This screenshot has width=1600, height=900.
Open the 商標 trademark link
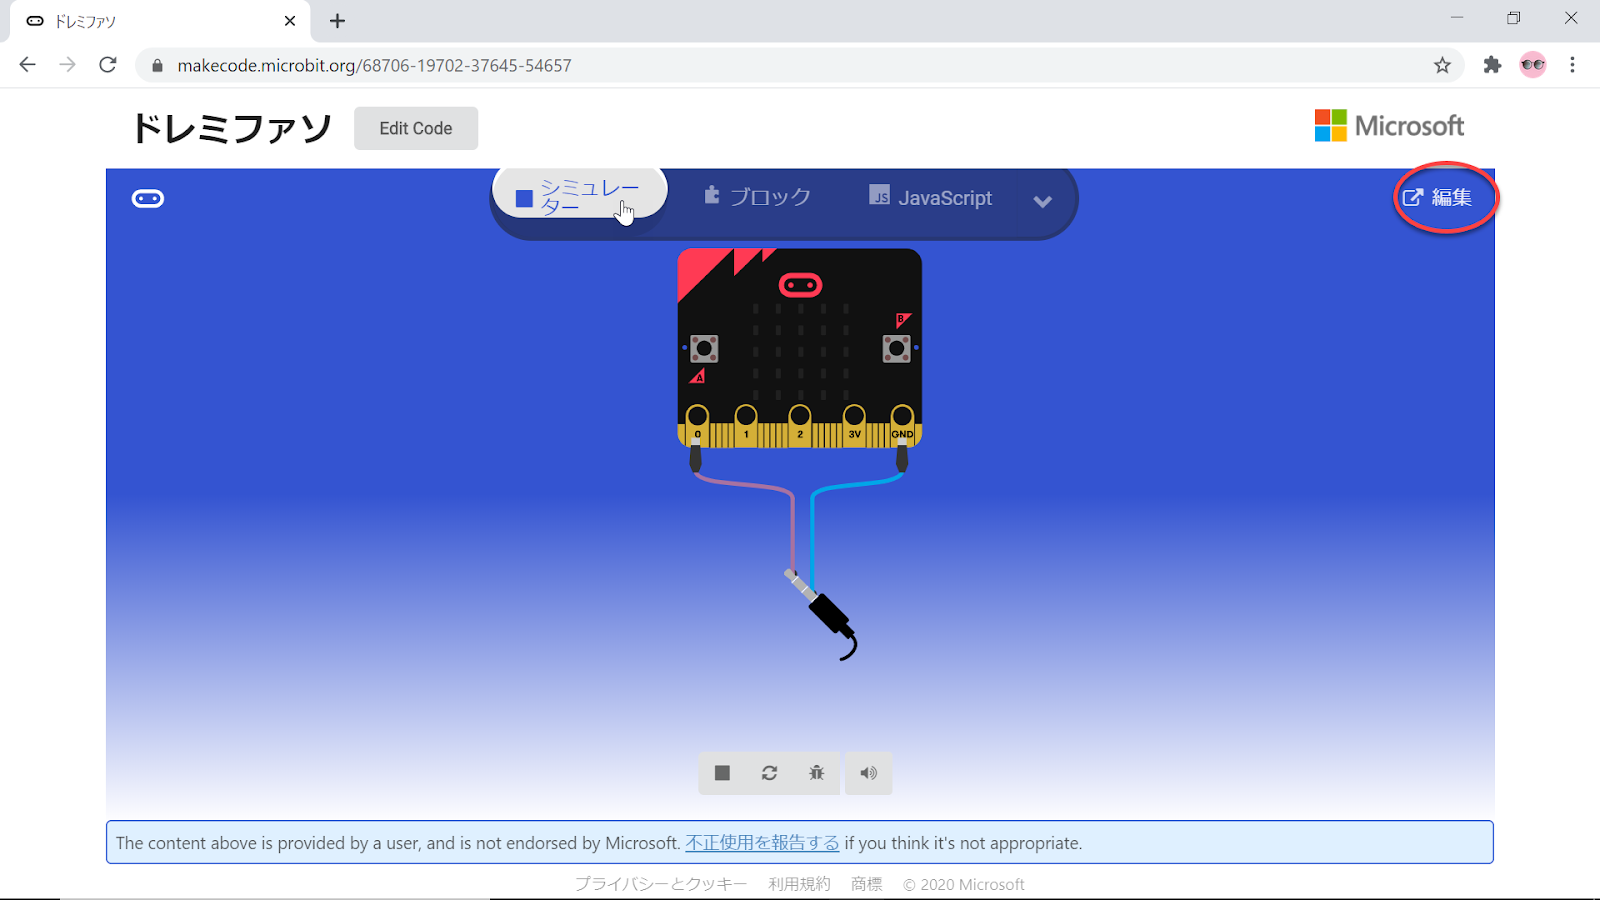click(866, 884)
